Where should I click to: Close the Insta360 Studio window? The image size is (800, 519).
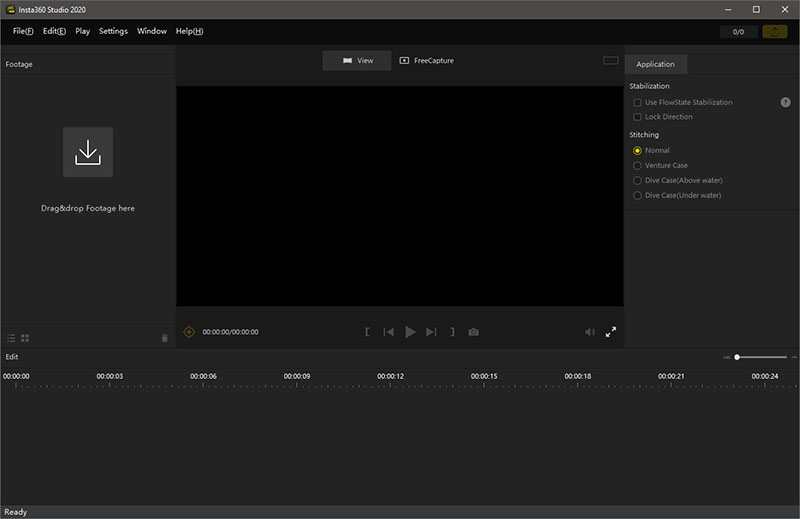point(785,9)
